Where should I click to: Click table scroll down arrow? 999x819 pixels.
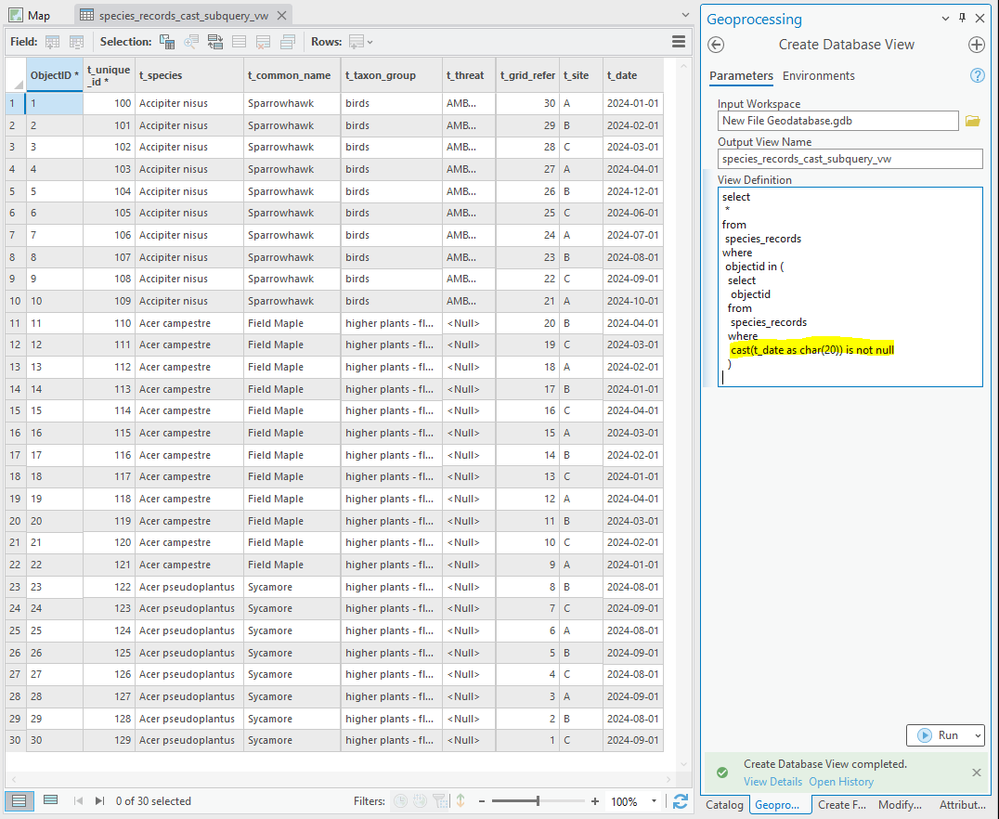point(684,764)
